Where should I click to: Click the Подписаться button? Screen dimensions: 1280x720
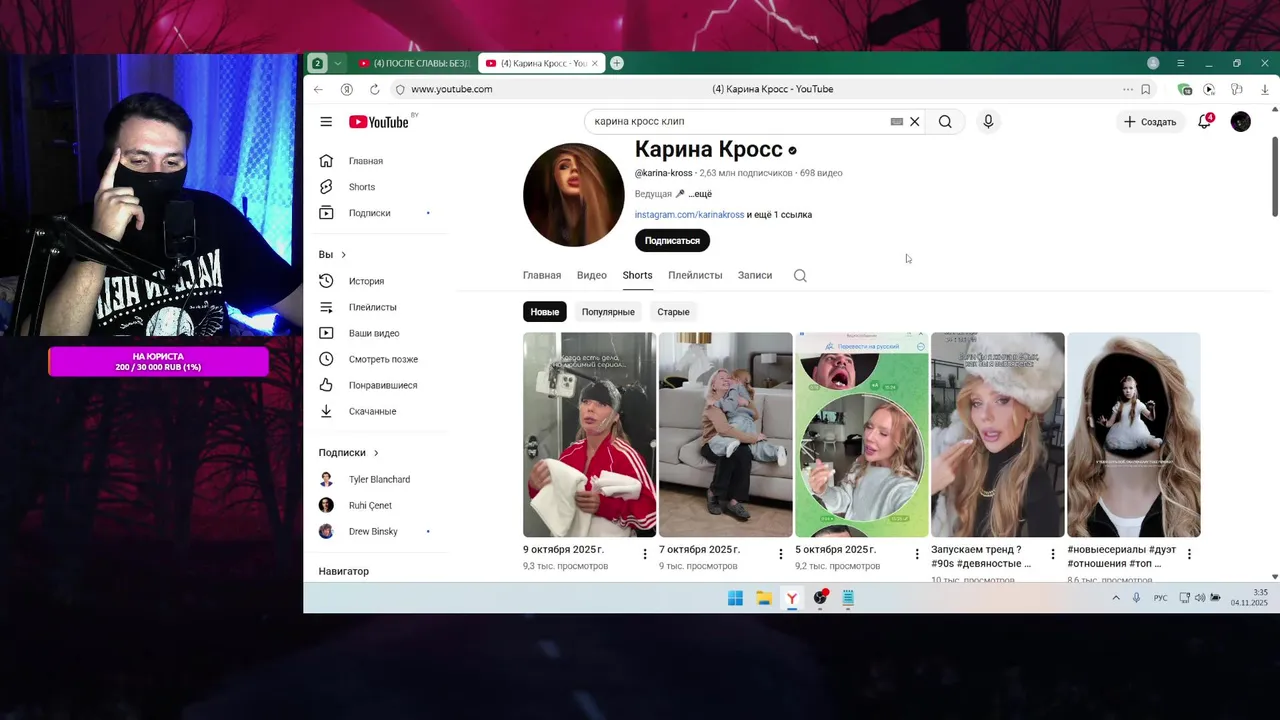click(x=672, y=241)
